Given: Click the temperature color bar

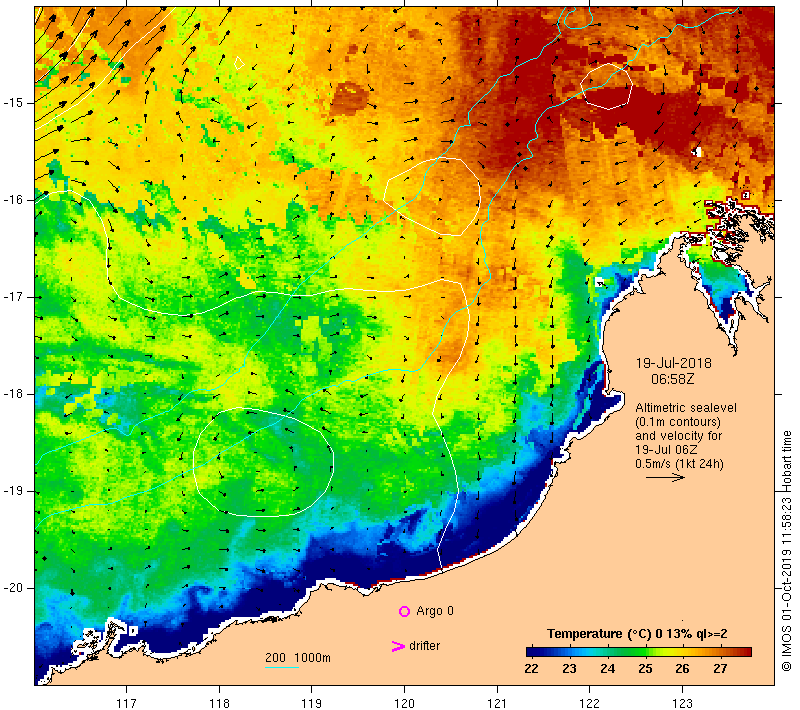Looking at the screenshot, I should tap(639, 651).
